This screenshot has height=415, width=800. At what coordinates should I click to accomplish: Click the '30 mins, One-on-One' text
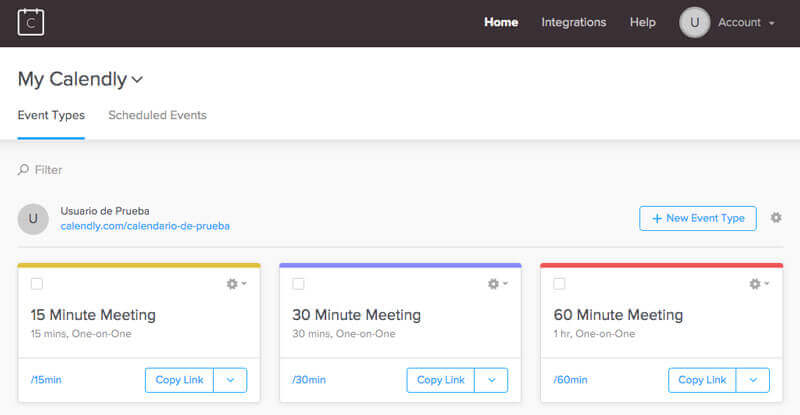pyautogui.click(x=343, y=334)
